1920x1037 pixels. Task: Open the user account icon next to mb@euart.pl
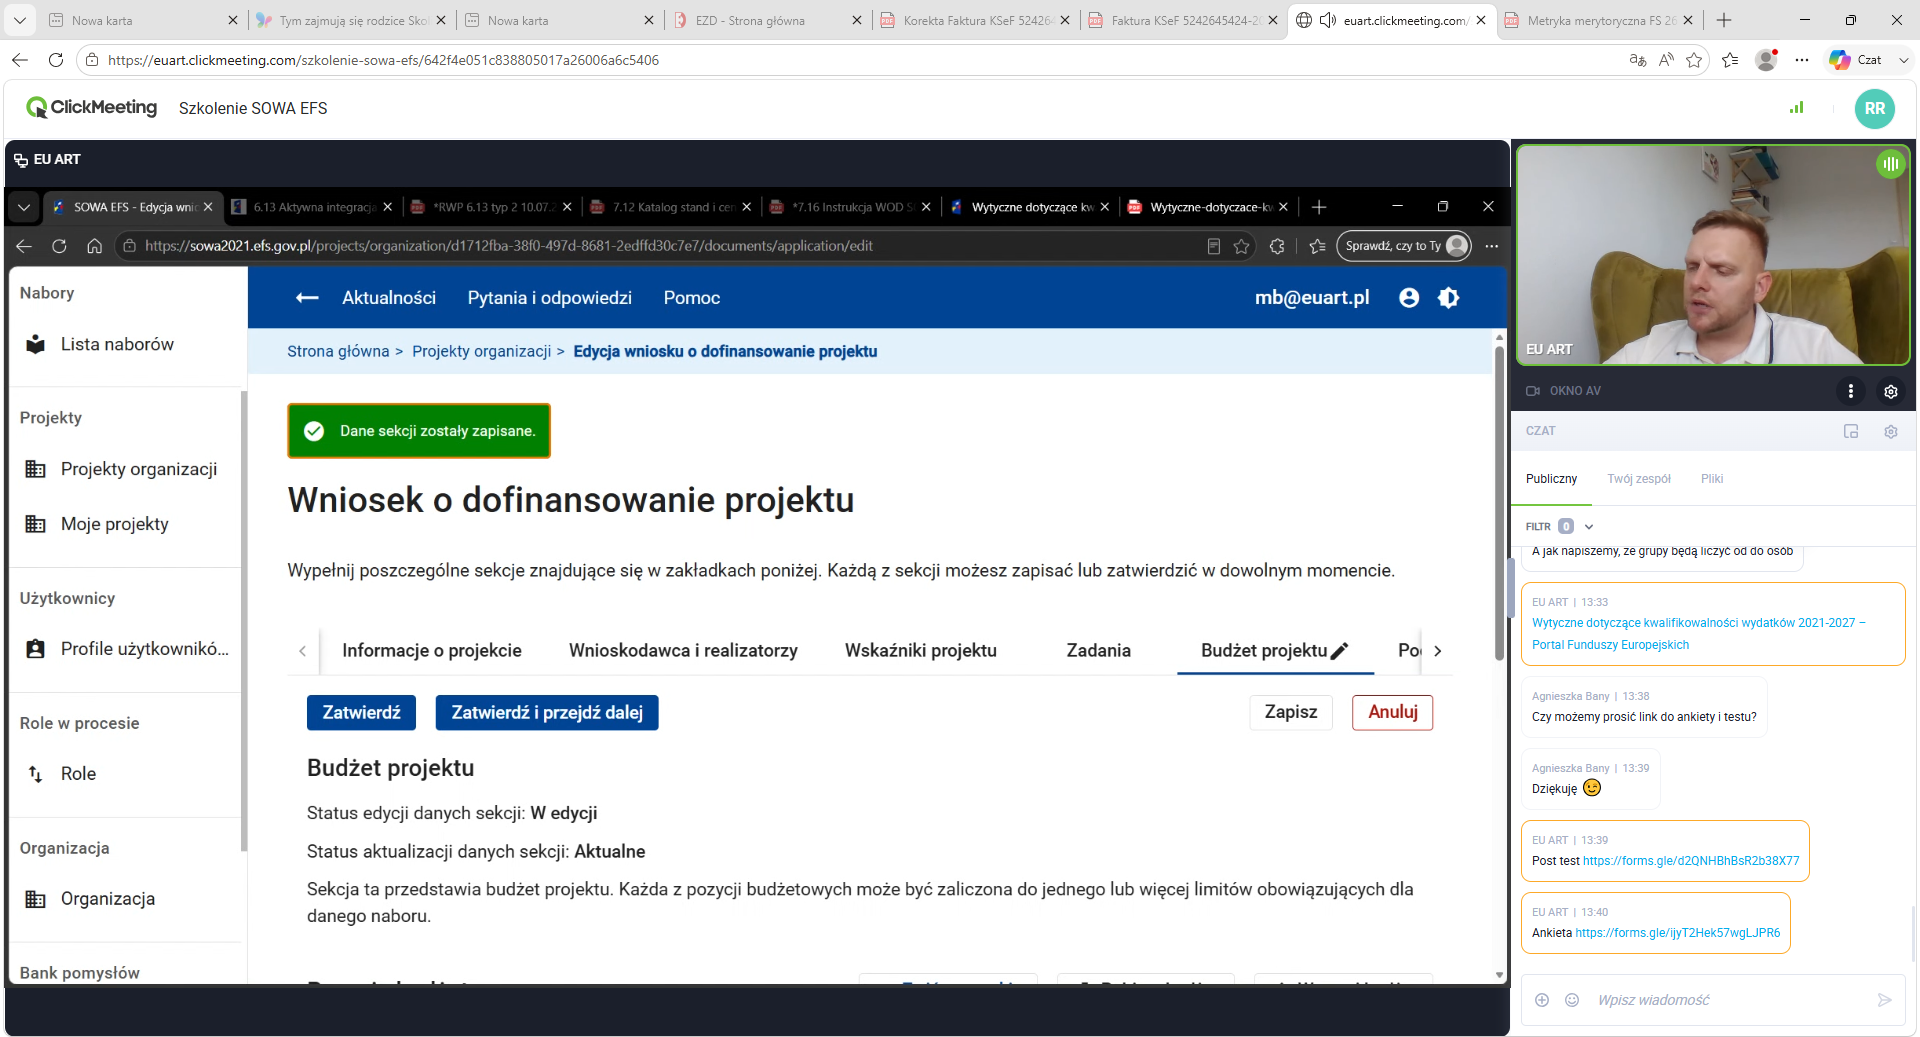pyautogui.click(x=1409, y=298)
